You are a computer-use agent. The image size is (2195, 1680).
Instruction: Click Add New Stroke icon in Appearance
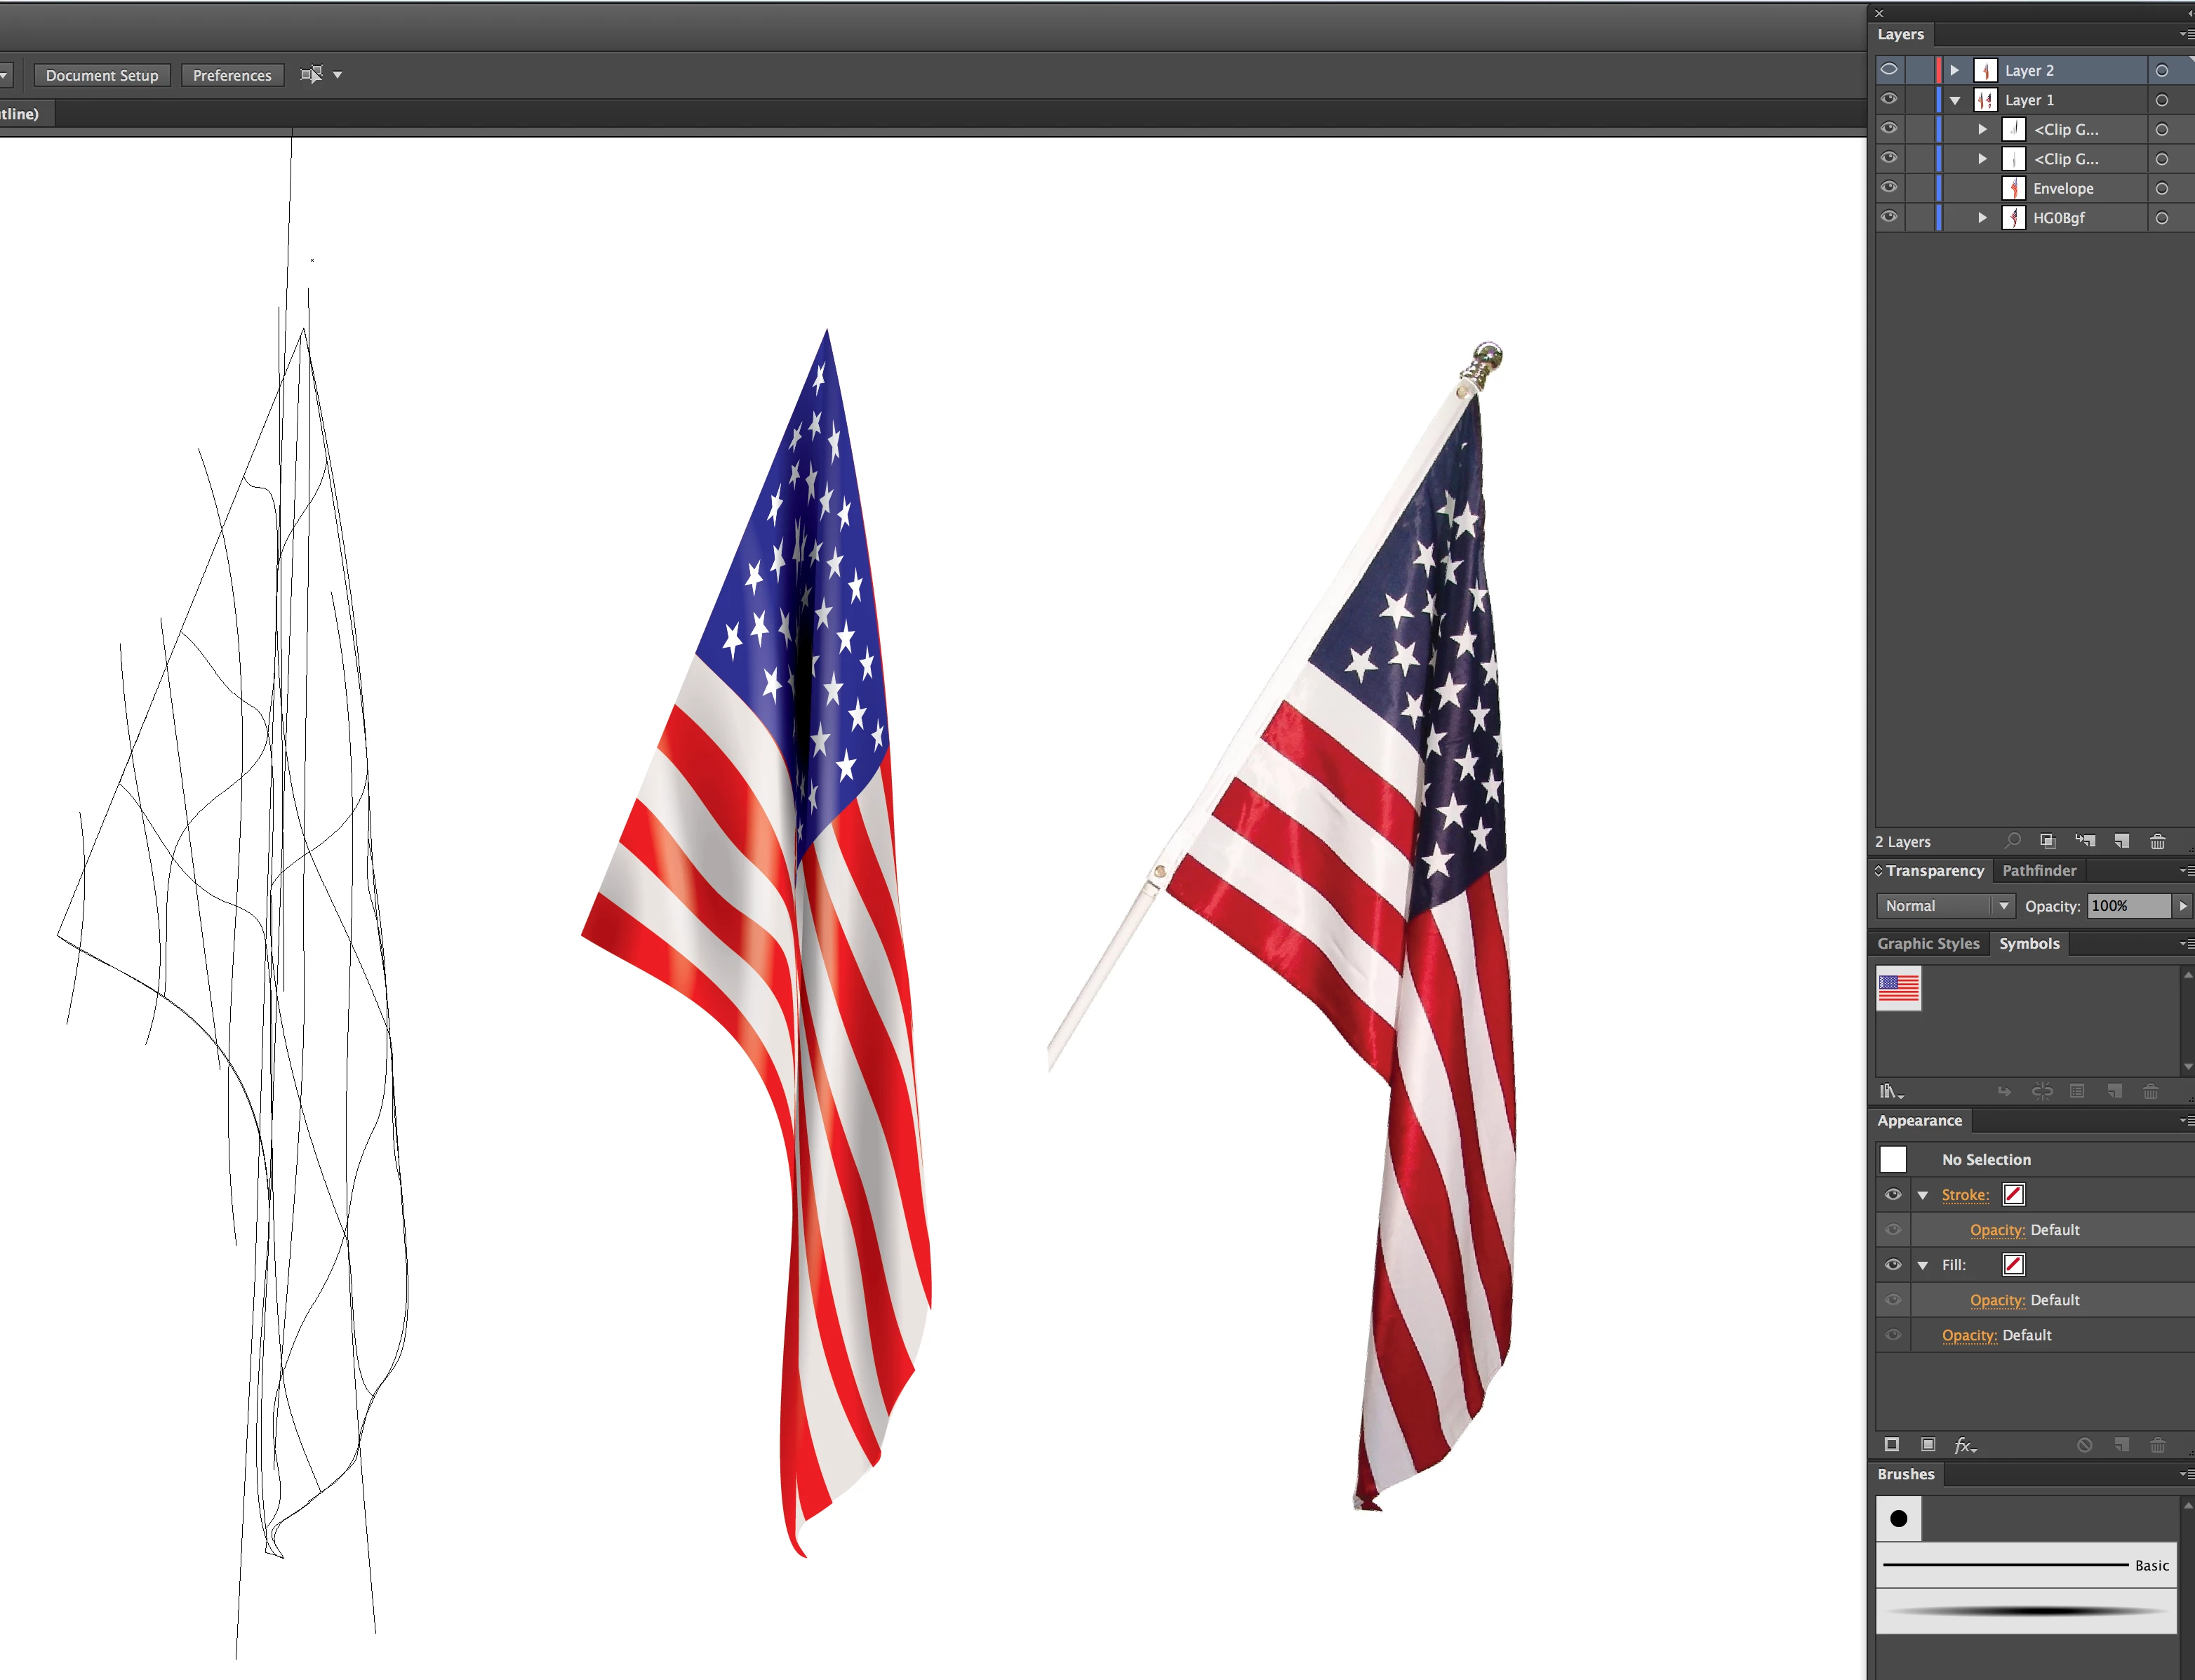(1891, 1445)
